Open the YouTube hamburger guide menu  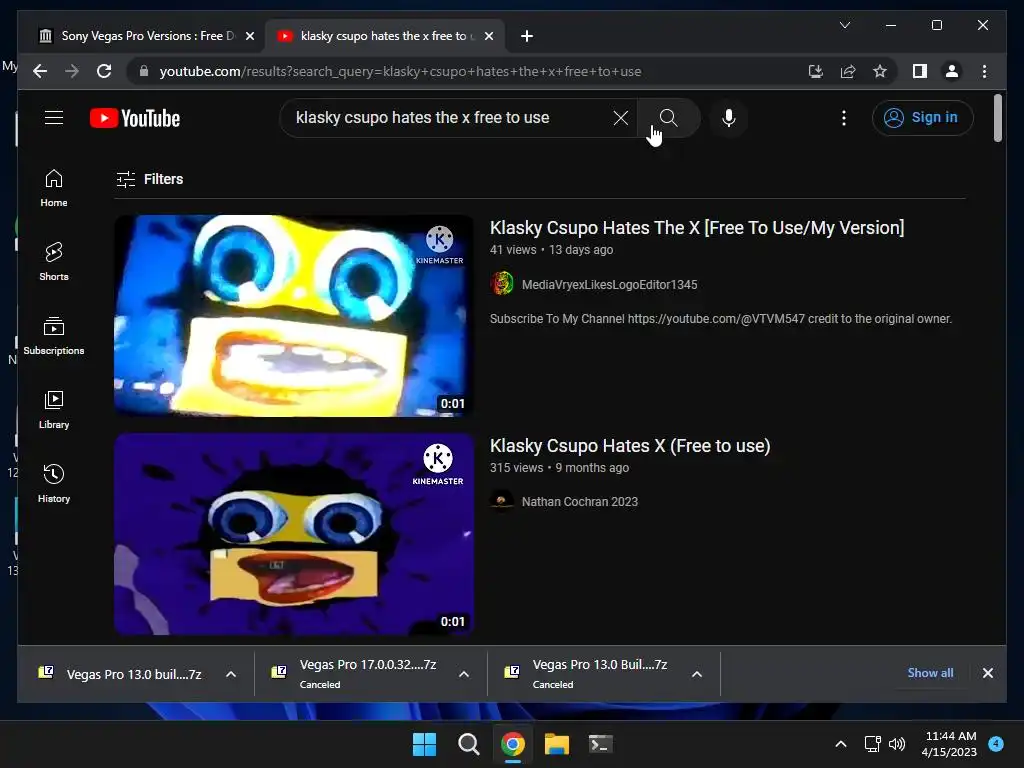click(54, 118)
